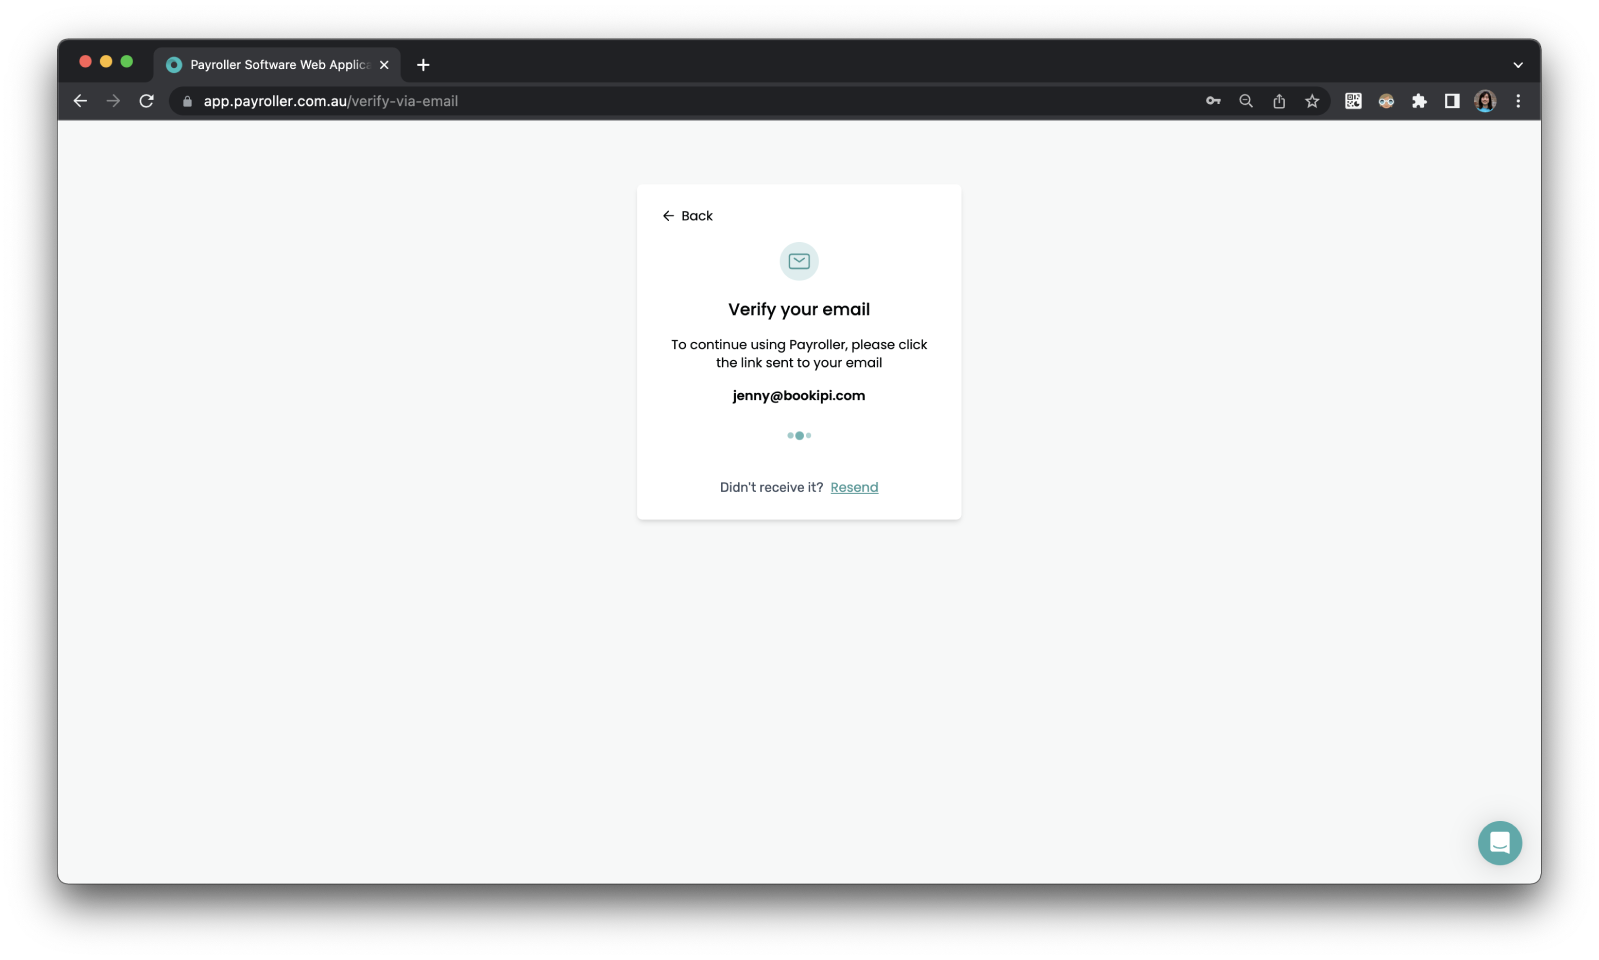1599x960 pixels.
Task: Open a new tab with the plus button
Action: point(423,65)
